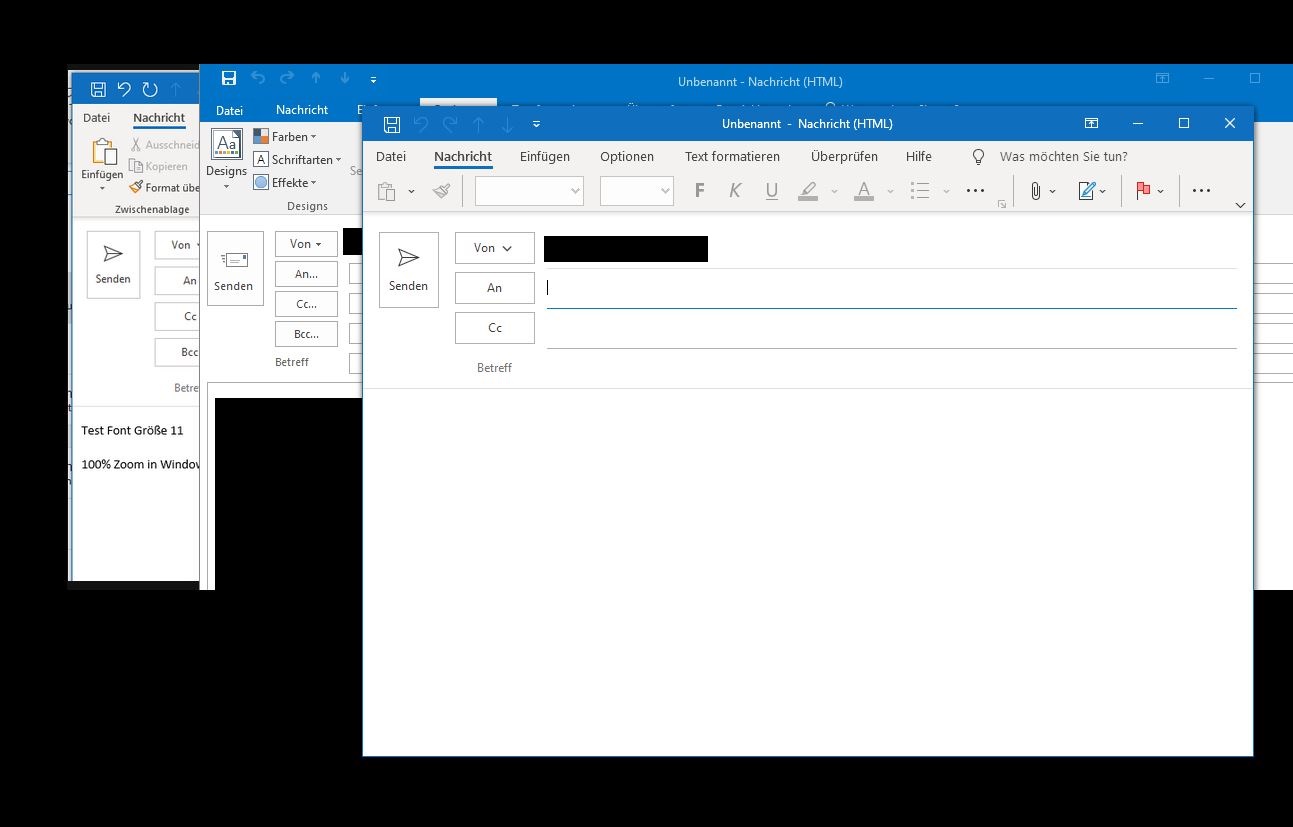Set follow-up with the red flag icon
Screen dimensions: 1293x827
(x=1144, y=191)
